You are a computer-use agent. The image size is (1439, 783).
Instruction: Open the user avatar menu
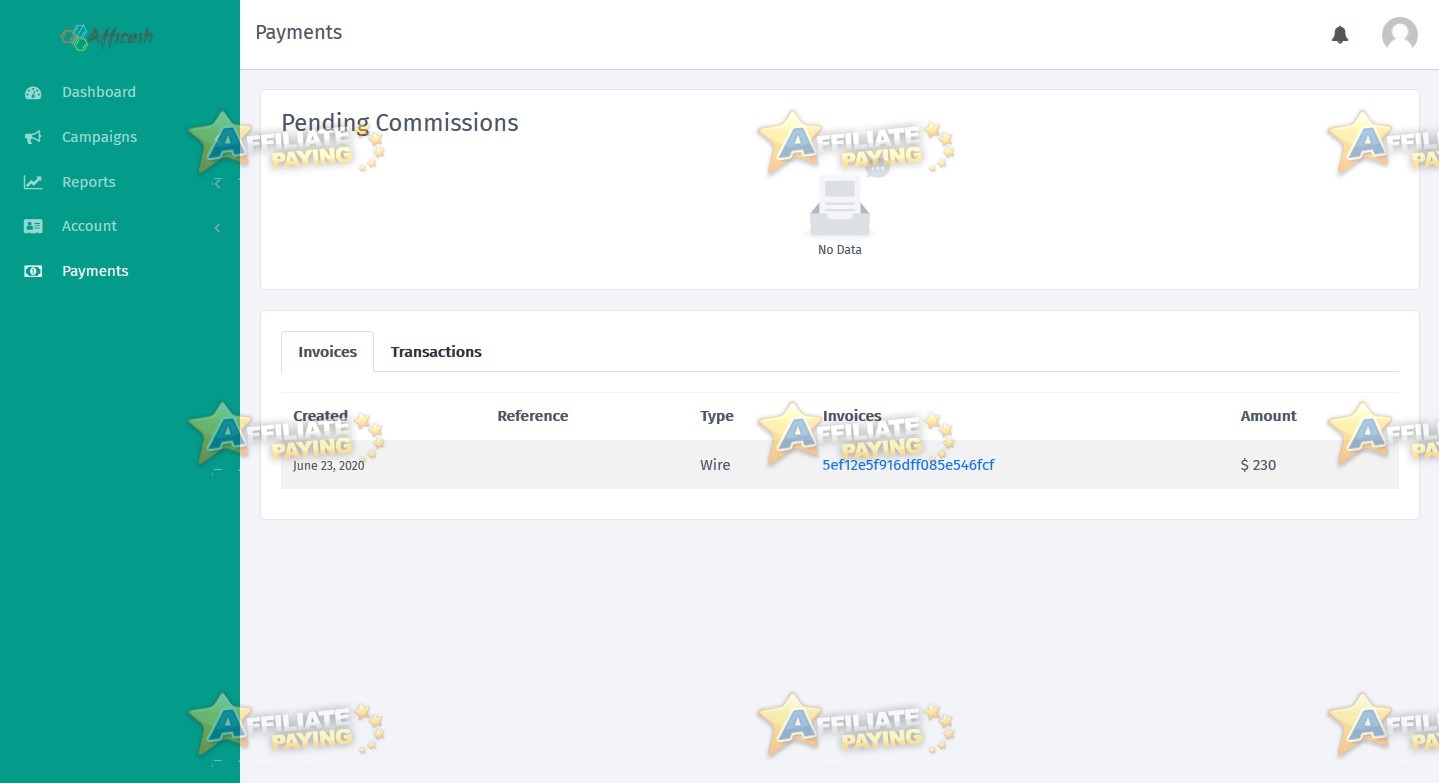click(1399, 35)
